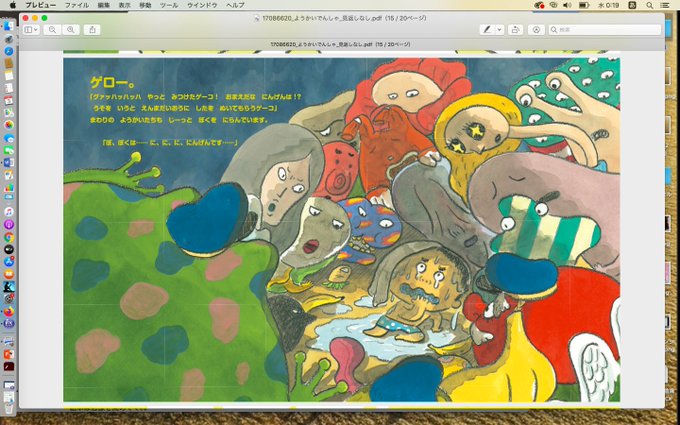The image size is (680, 425).
Task: Open Photos from the Dock
Action: tap(9, 125)
